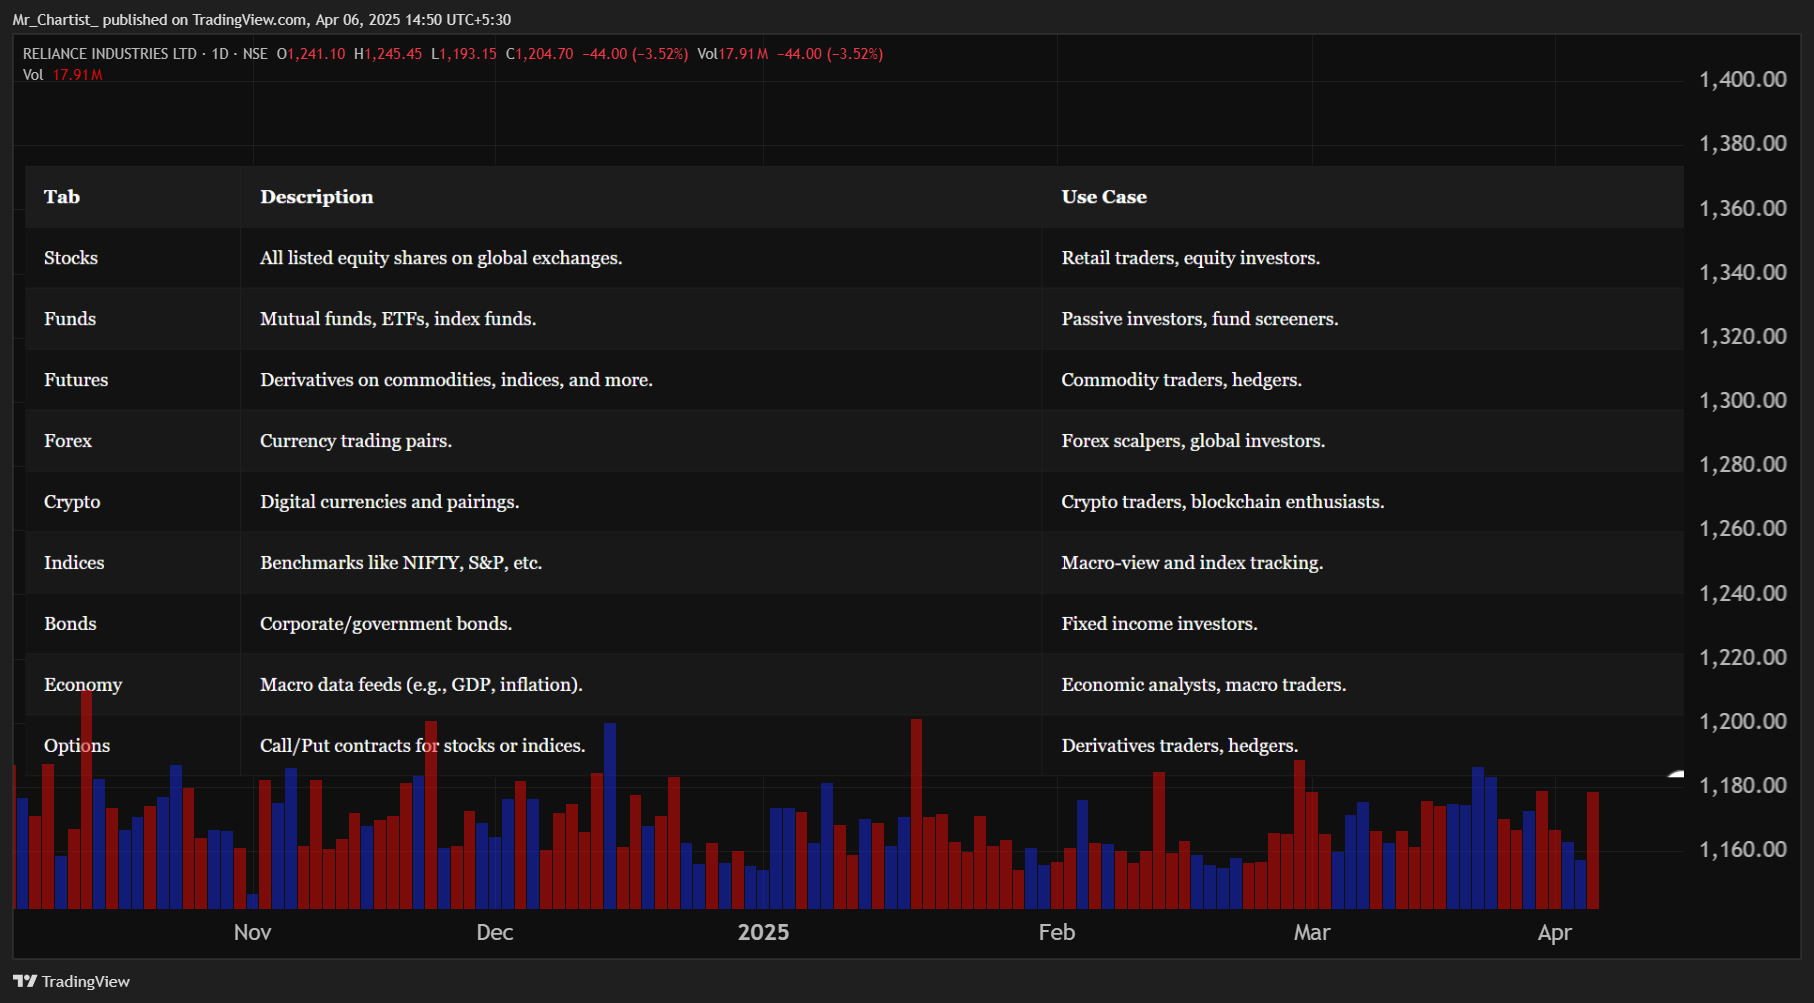Click 'Crypto traders, blockchain enthusiasts.' use case
Image resolution: width=1814 pixels, height=1003 pixels.
(1223, 502)
